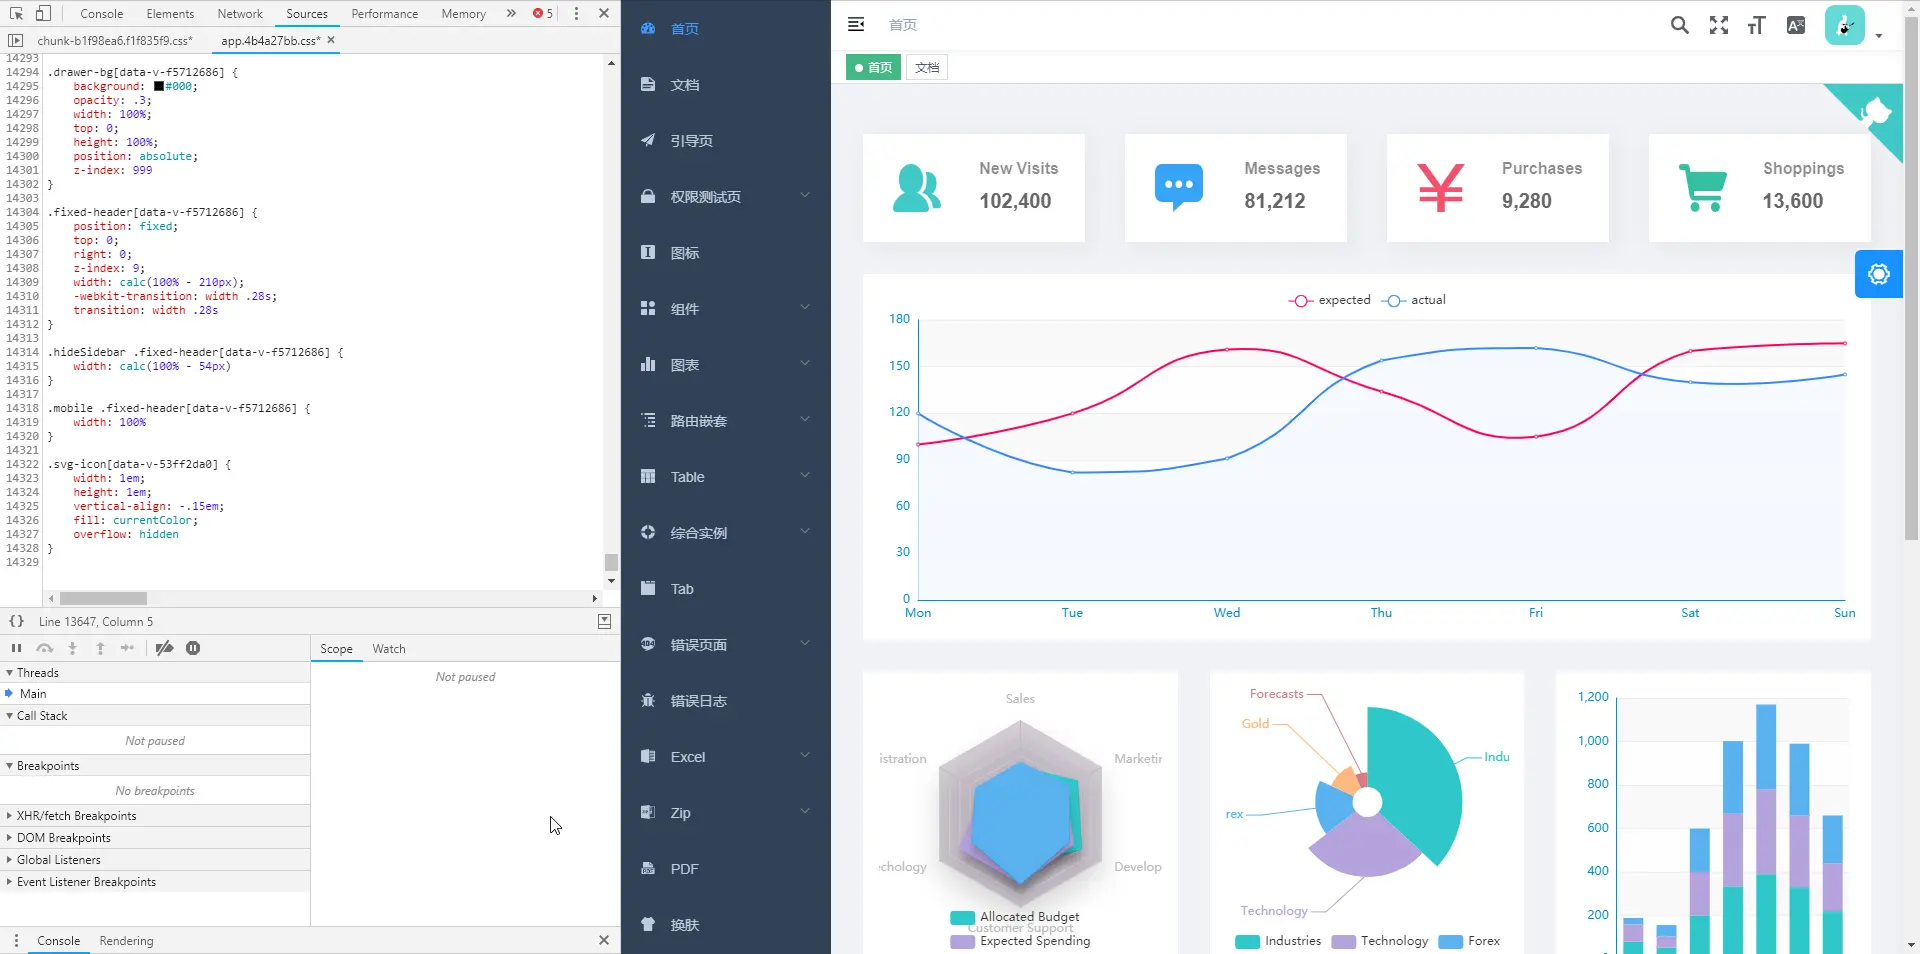The image size is (1920, 954).
Task: Expand the 图表 sidebar submenu
Action: point(726,365)
